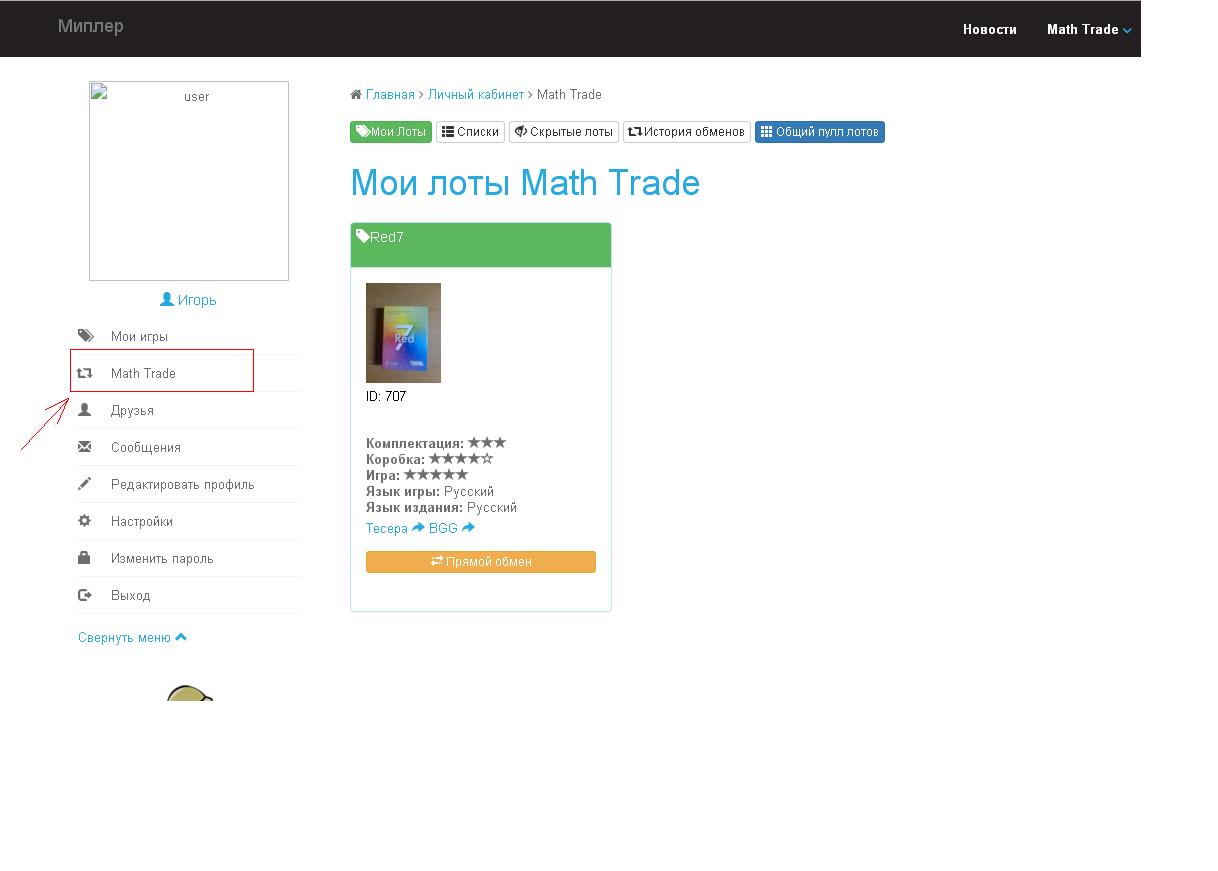Collapse the sidebar with Свернуть меню
Viewport: 1218px width, 871px height.
[132, 637]
